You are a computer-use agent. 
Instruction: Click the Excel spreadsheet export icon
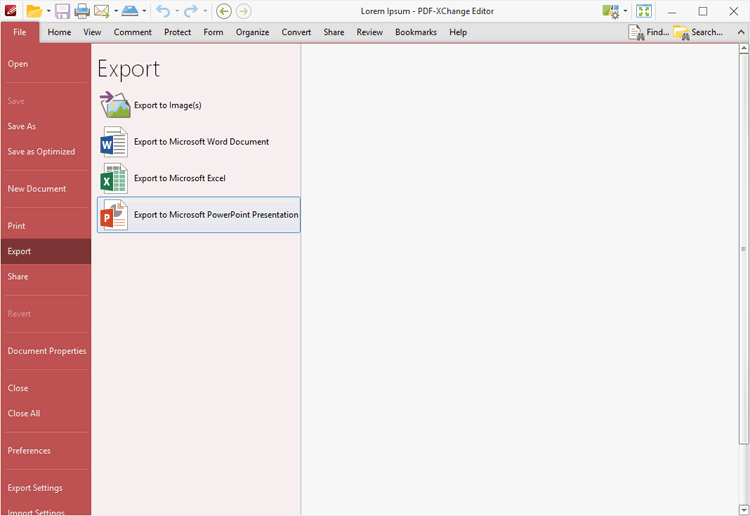[114, 178]
